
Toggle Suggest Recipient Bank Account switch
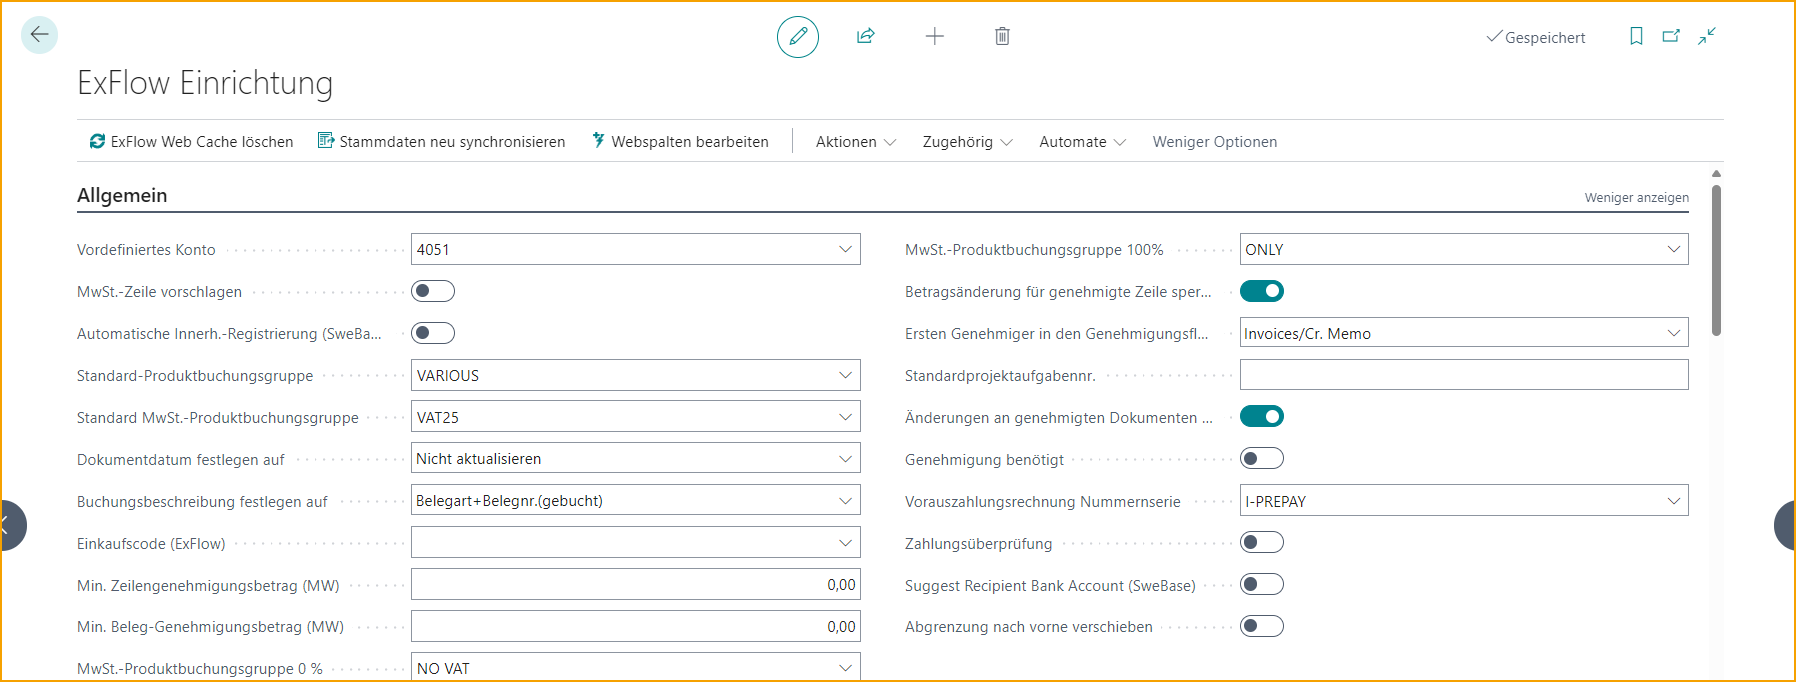[x=1262, y=584]
